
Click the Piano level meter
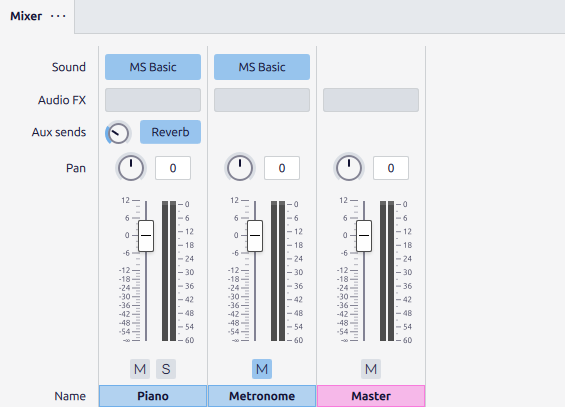click(169, 271)
